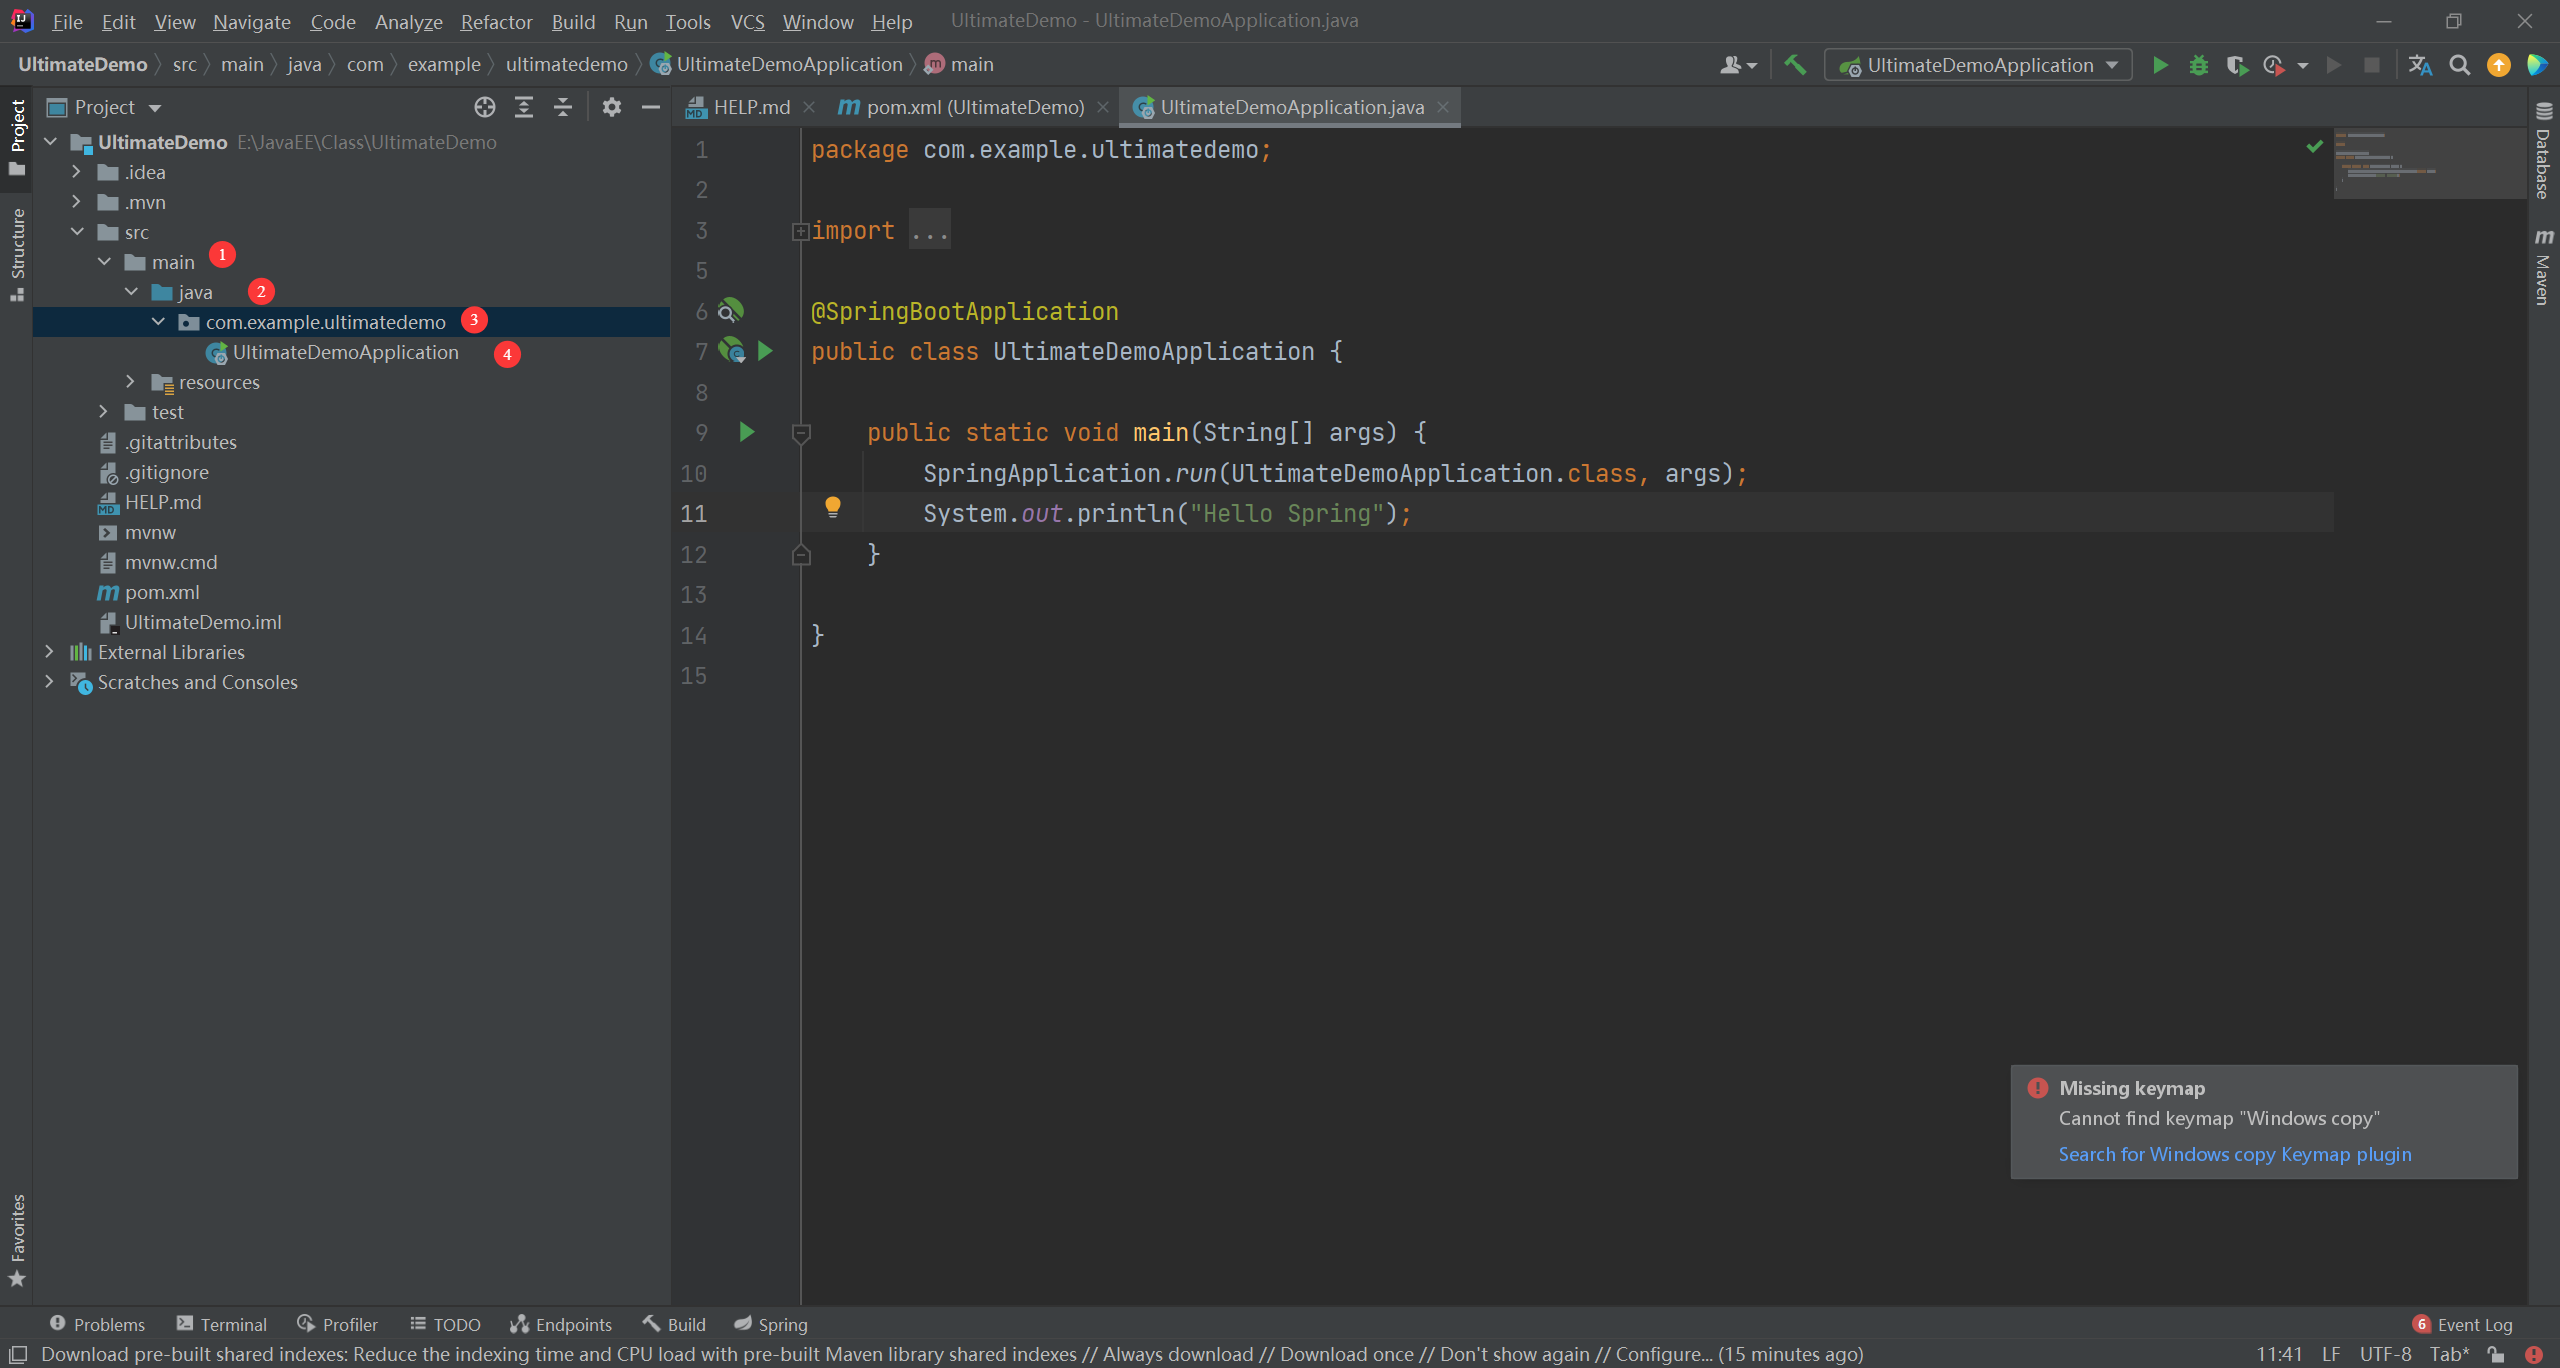Open the Favorites tool window

[x=17, y=1241]
